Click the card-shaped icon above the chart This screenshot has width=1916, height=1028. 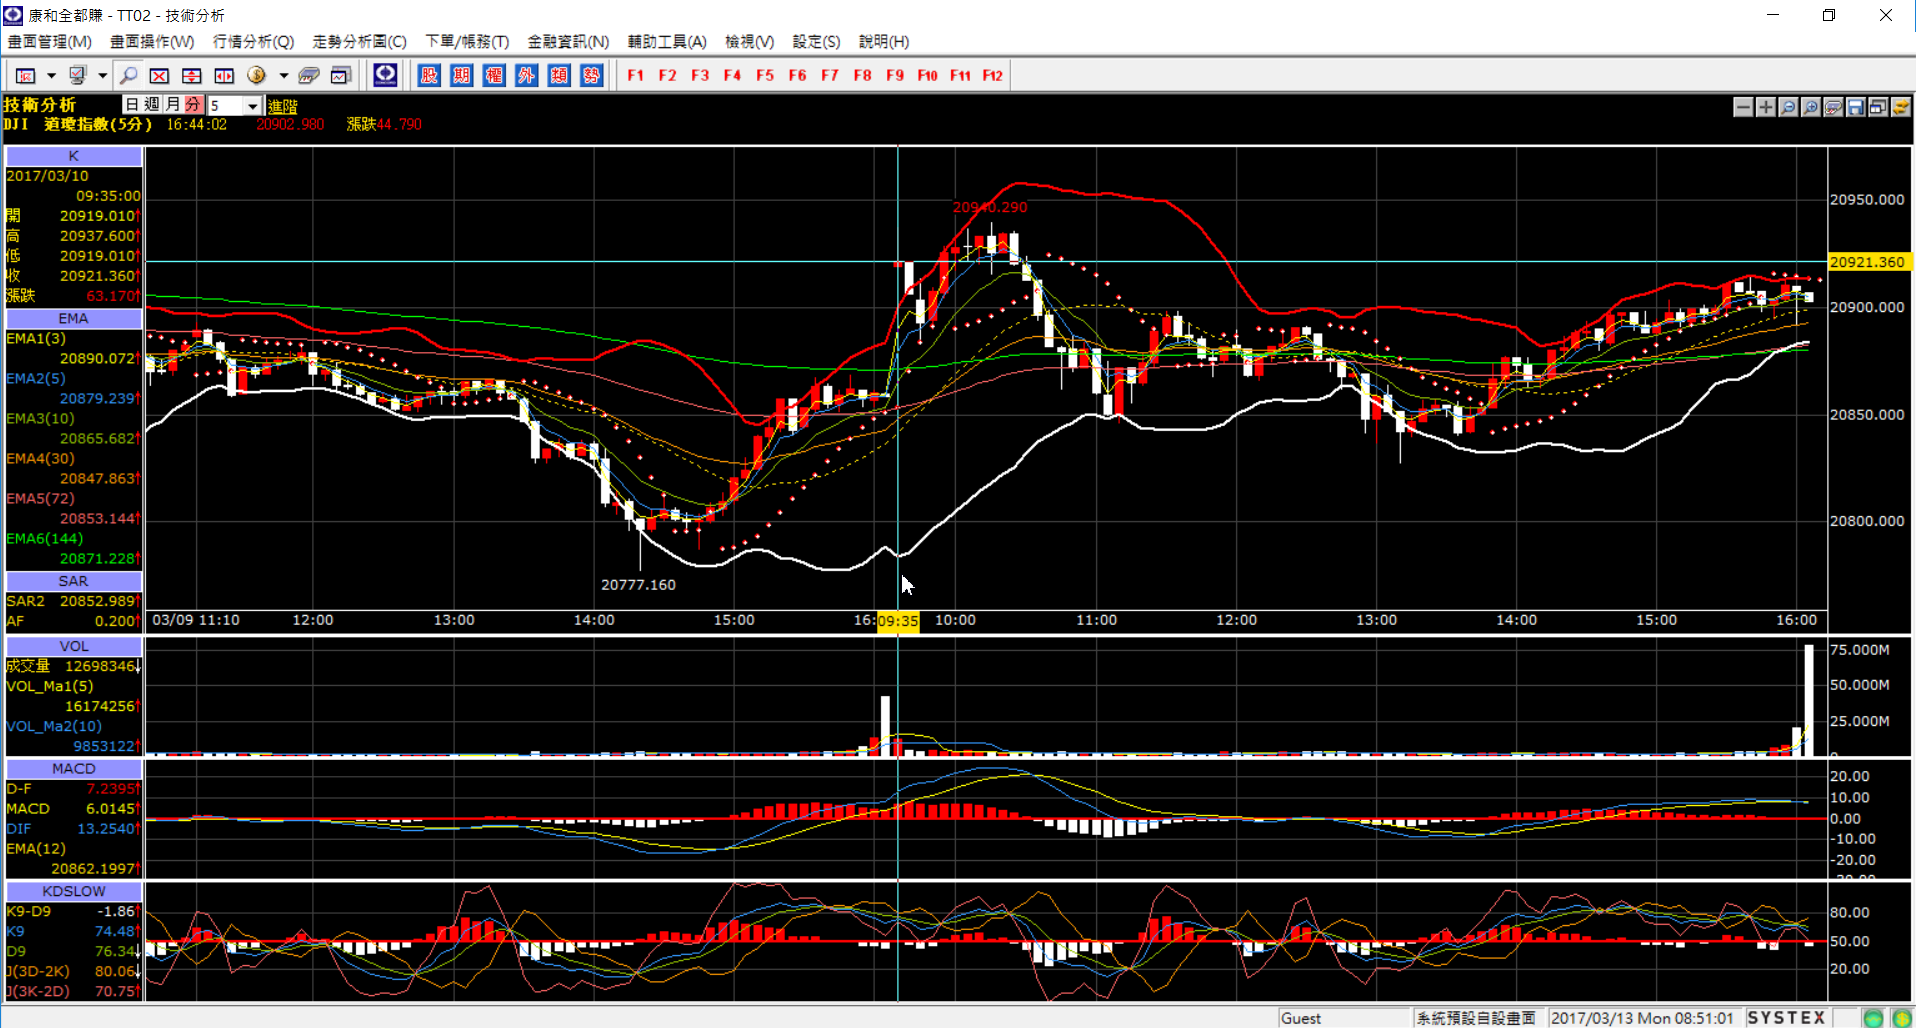tap(1833, 107)
